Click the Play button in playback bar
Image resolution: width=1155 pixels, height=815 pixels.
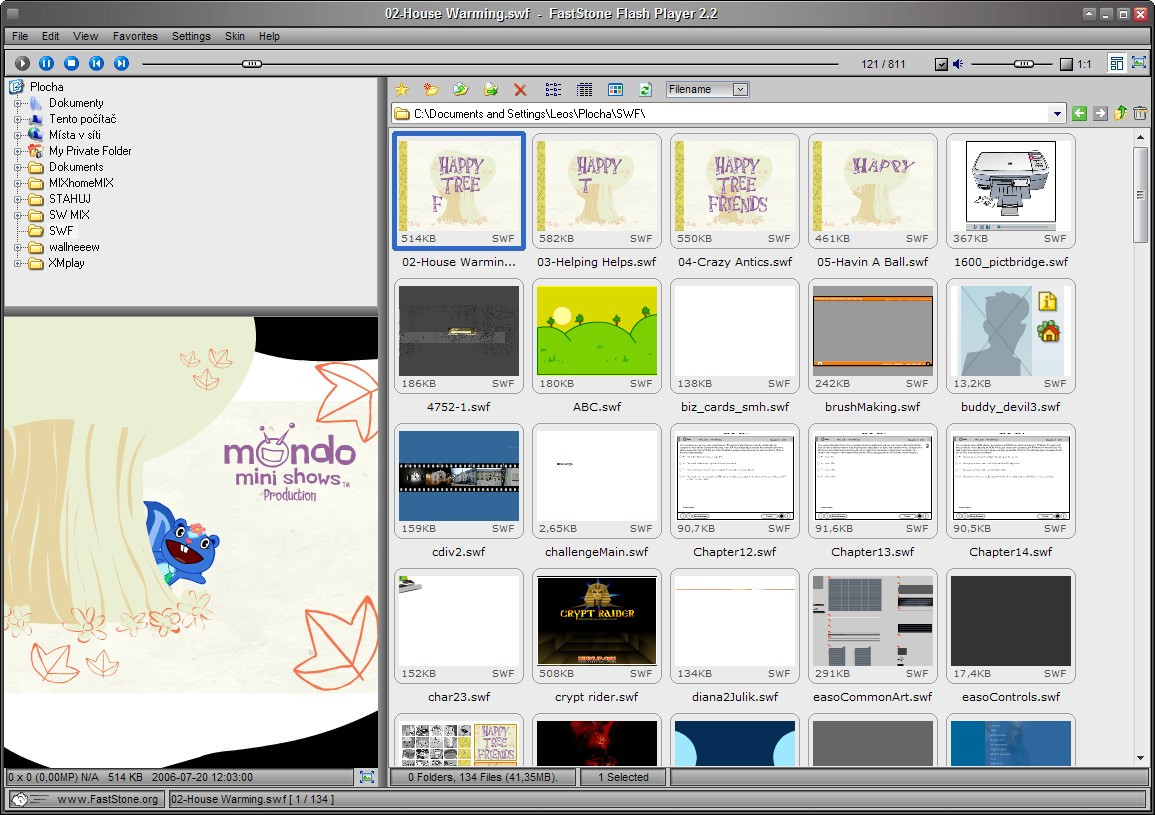coord(22,63)
